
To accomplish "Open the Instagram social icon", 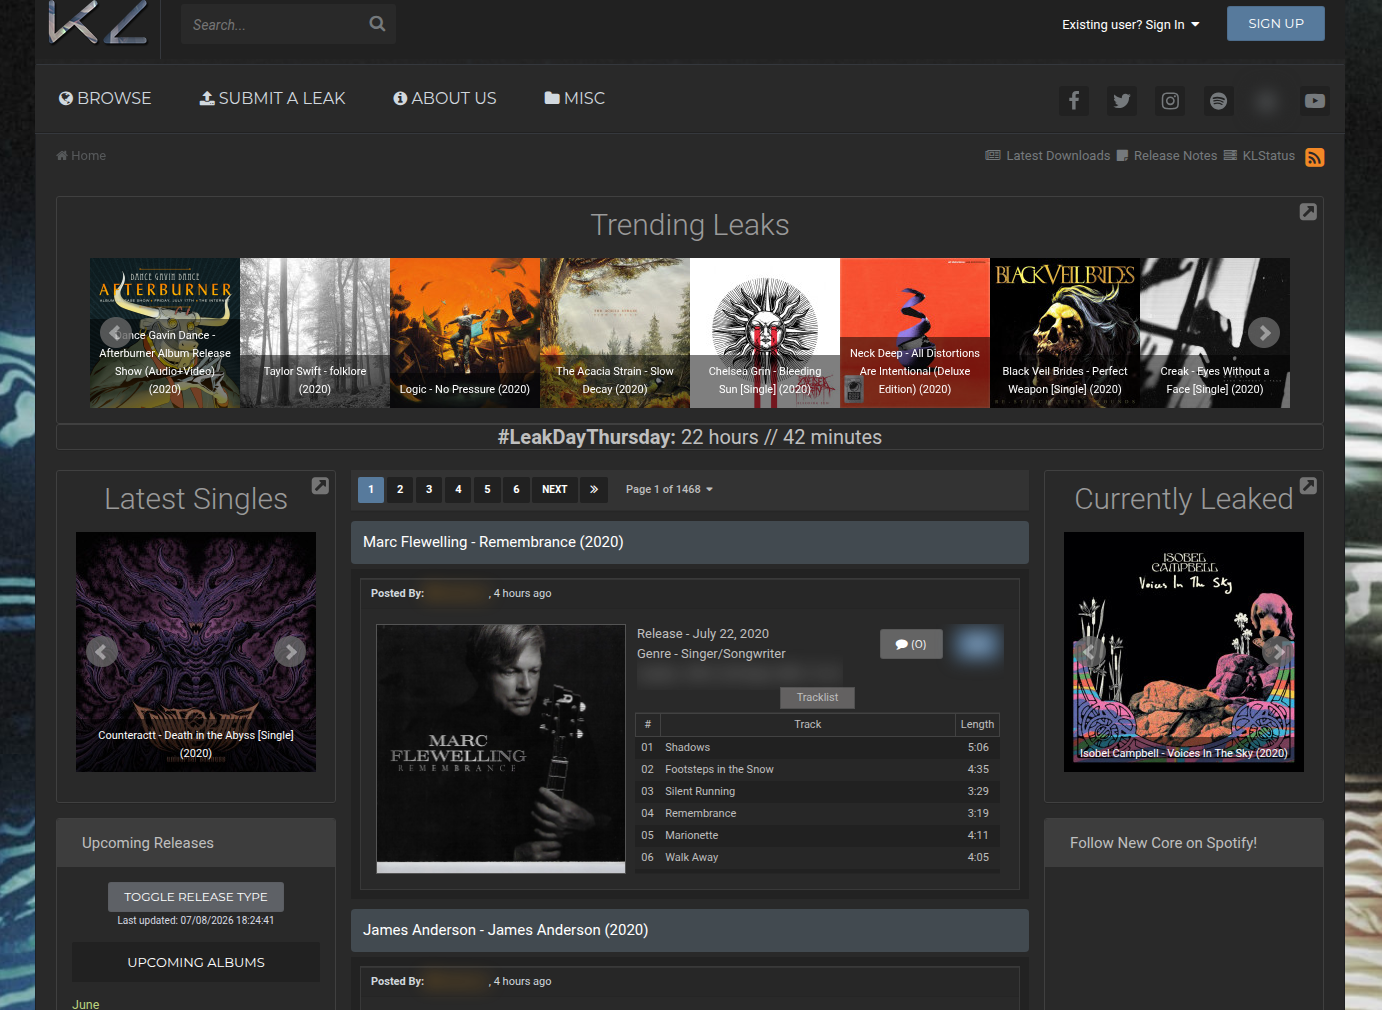I will (x=1170, y=101).
